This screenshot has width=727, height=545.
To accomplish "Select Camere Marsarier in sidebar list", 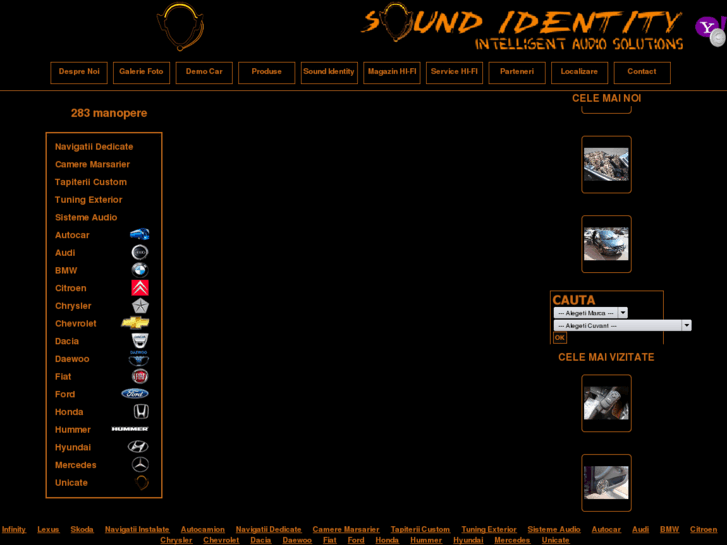I will pos(92,164).
